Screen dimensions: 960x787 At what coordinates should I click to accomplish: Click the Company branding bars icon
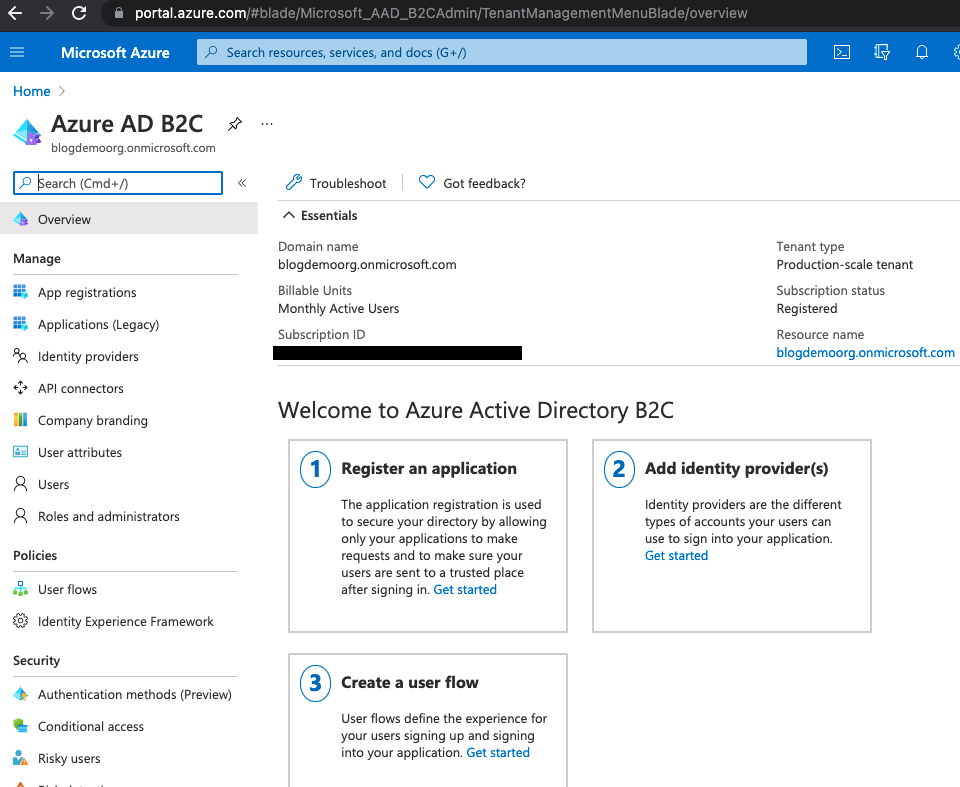click(20, 420)
